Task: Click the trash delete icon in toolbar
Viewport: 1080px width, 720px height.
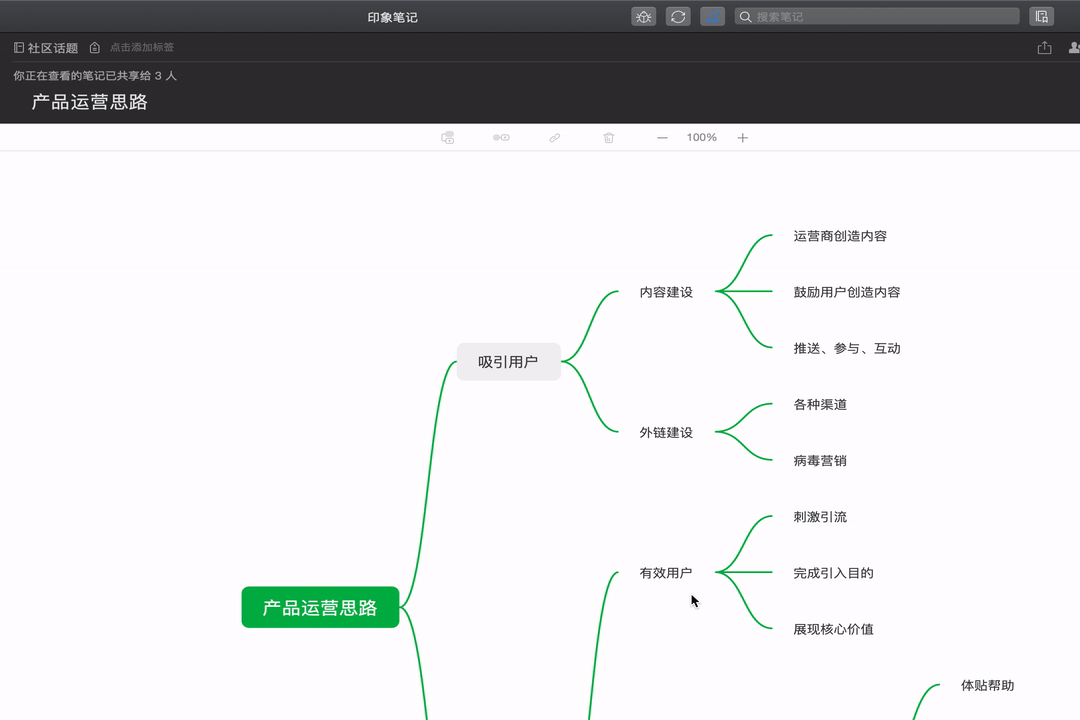Action: [608, 138]
